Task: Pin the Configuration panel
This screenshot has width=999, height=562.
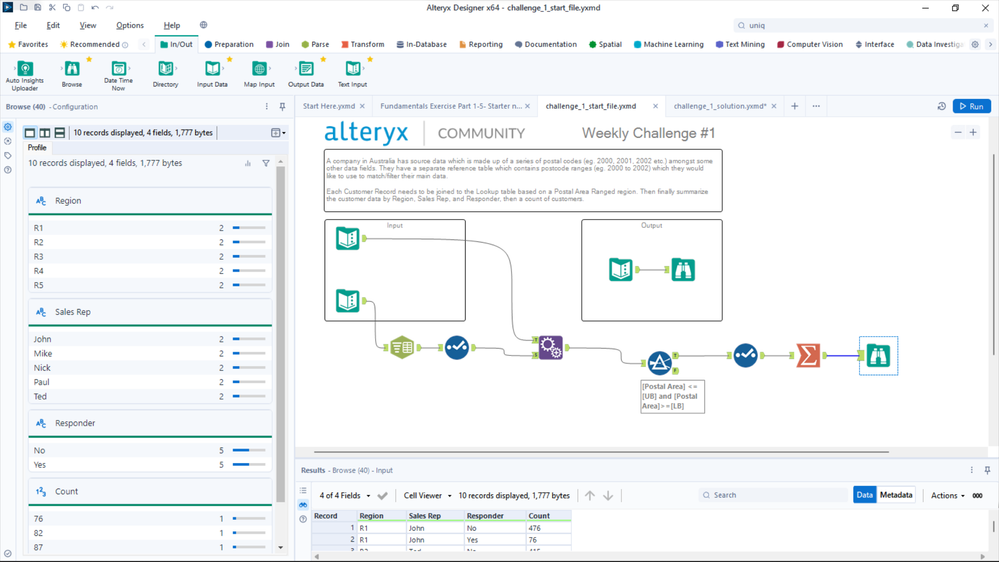Action: 282,106
